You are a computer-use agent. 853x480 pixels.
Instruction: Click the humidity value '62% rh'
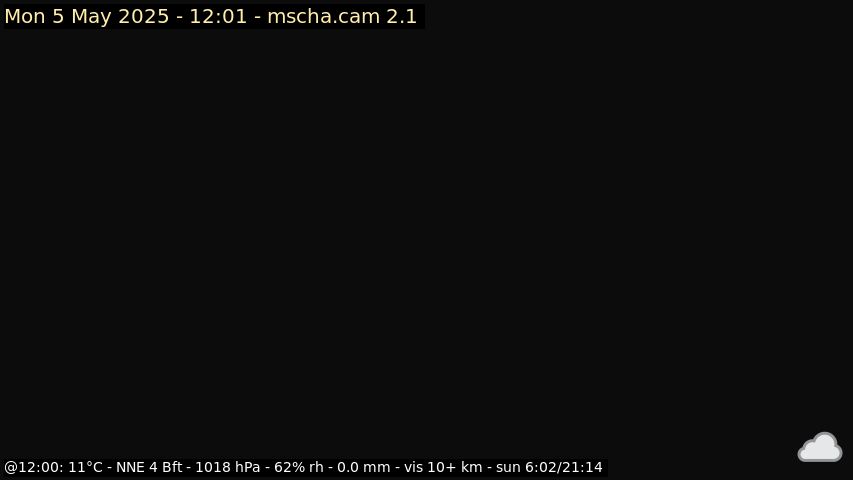coord(299,467)
